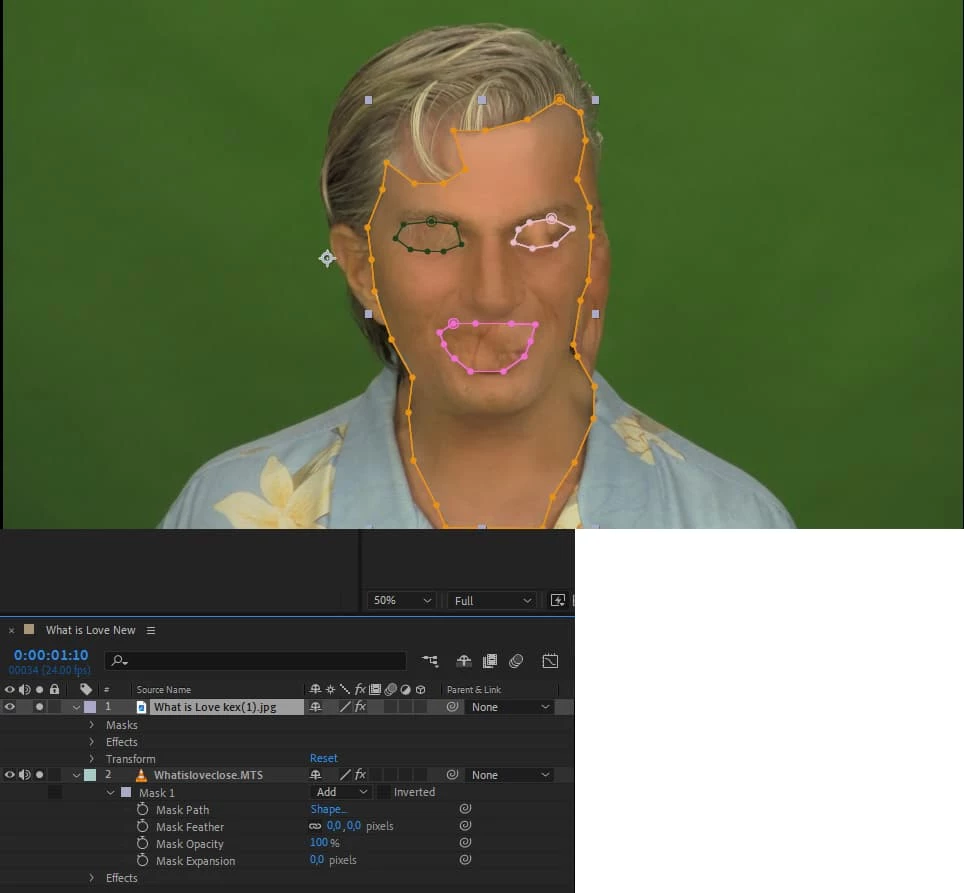Image resolution: width=964 pixels, height=893 pixels.
Task: Hide the Whatisloveclose.MTS layer video
Action: (10, 774)
